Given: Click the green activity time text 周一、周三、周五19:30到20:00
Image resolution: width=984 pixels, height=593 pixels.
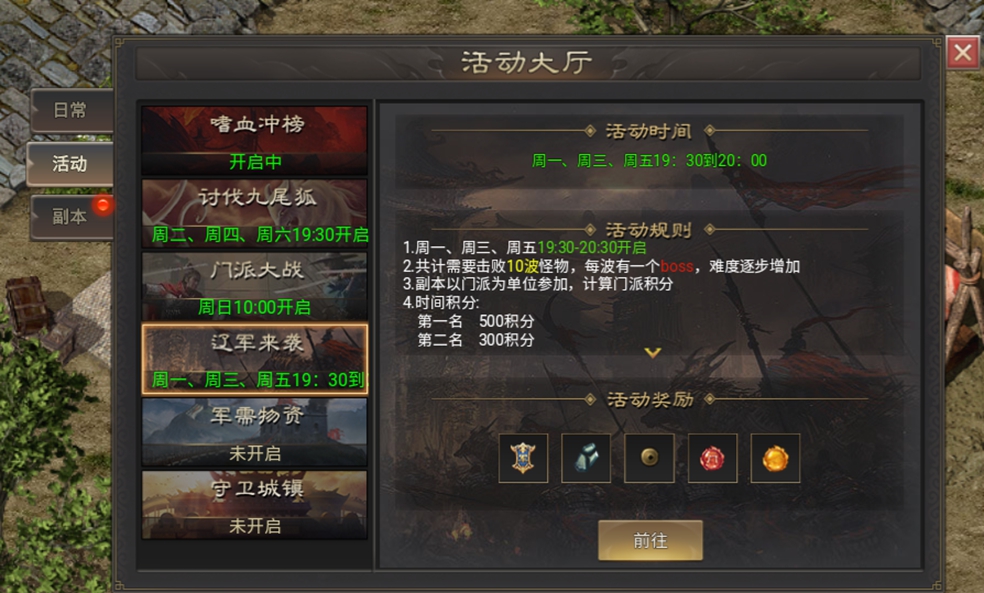Looking at the screenshot, I should coord(650,161).
